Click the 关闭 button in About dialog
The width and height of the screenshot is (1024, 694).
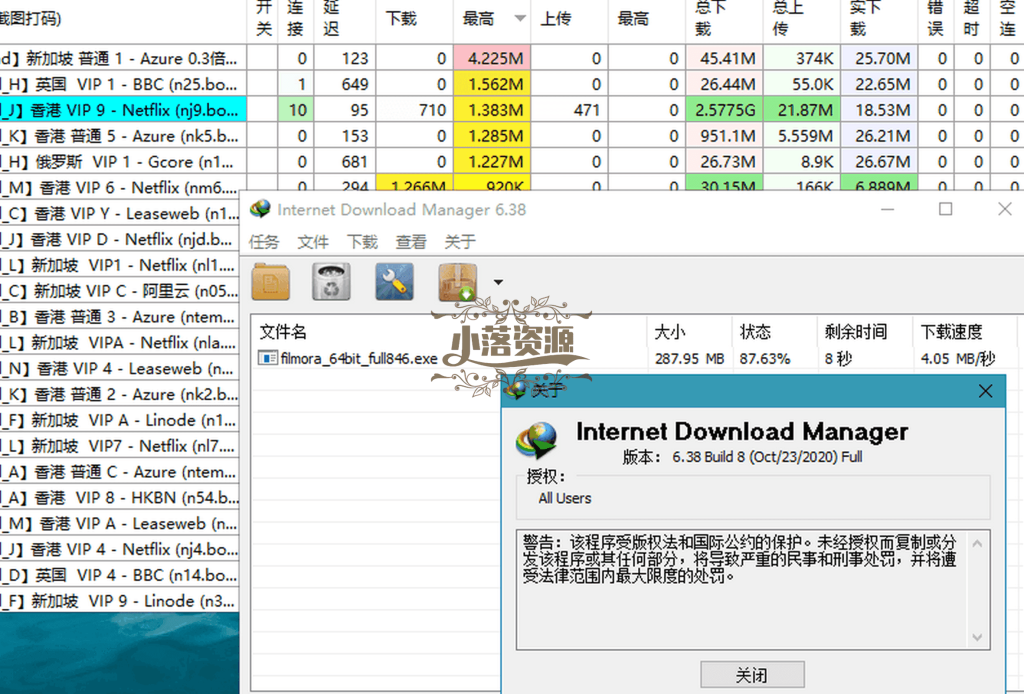pos(752,674)
